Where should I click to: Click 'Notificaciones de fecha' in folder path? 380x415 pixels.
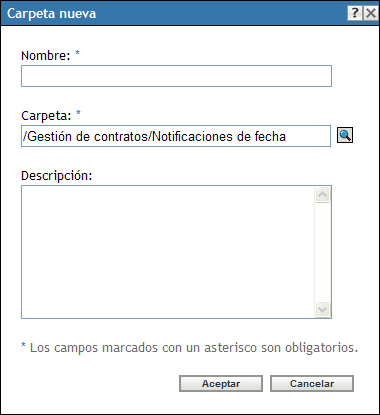(x=219, y=137)
